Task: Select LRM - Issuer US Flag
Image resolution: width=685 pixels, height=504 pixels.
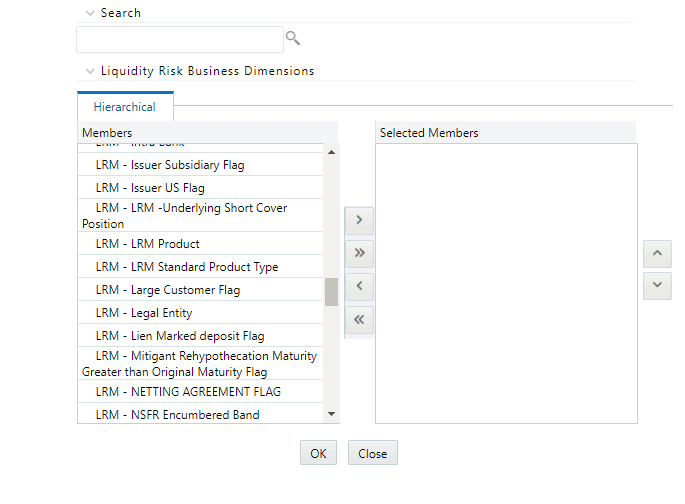Action: [x=200, y=187]
